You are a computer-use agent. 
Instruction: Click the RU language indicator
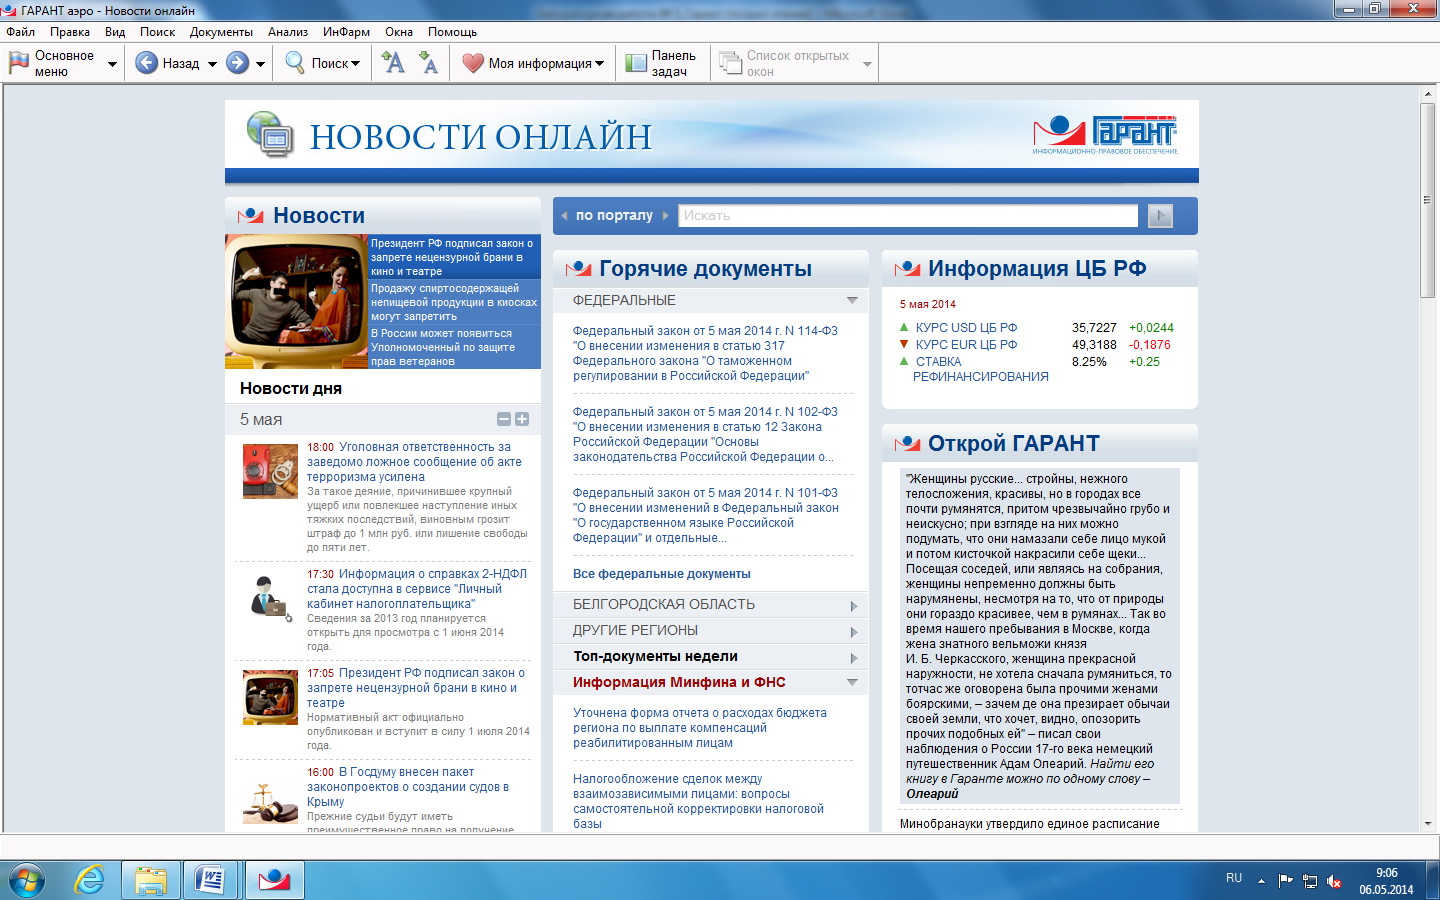[x=1234, y=878]
